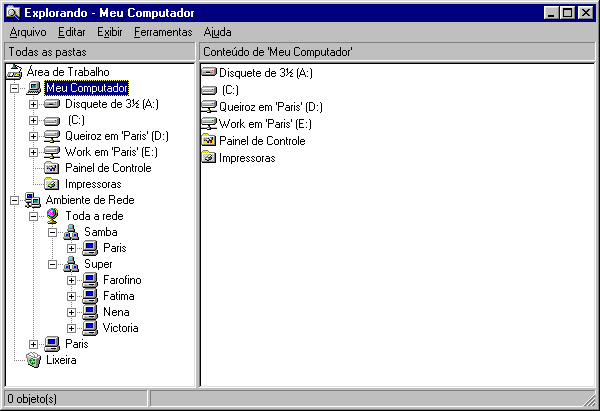Click the Farofino computer icon
This screenshot has width=600, height=411.
tap(90, 280)
